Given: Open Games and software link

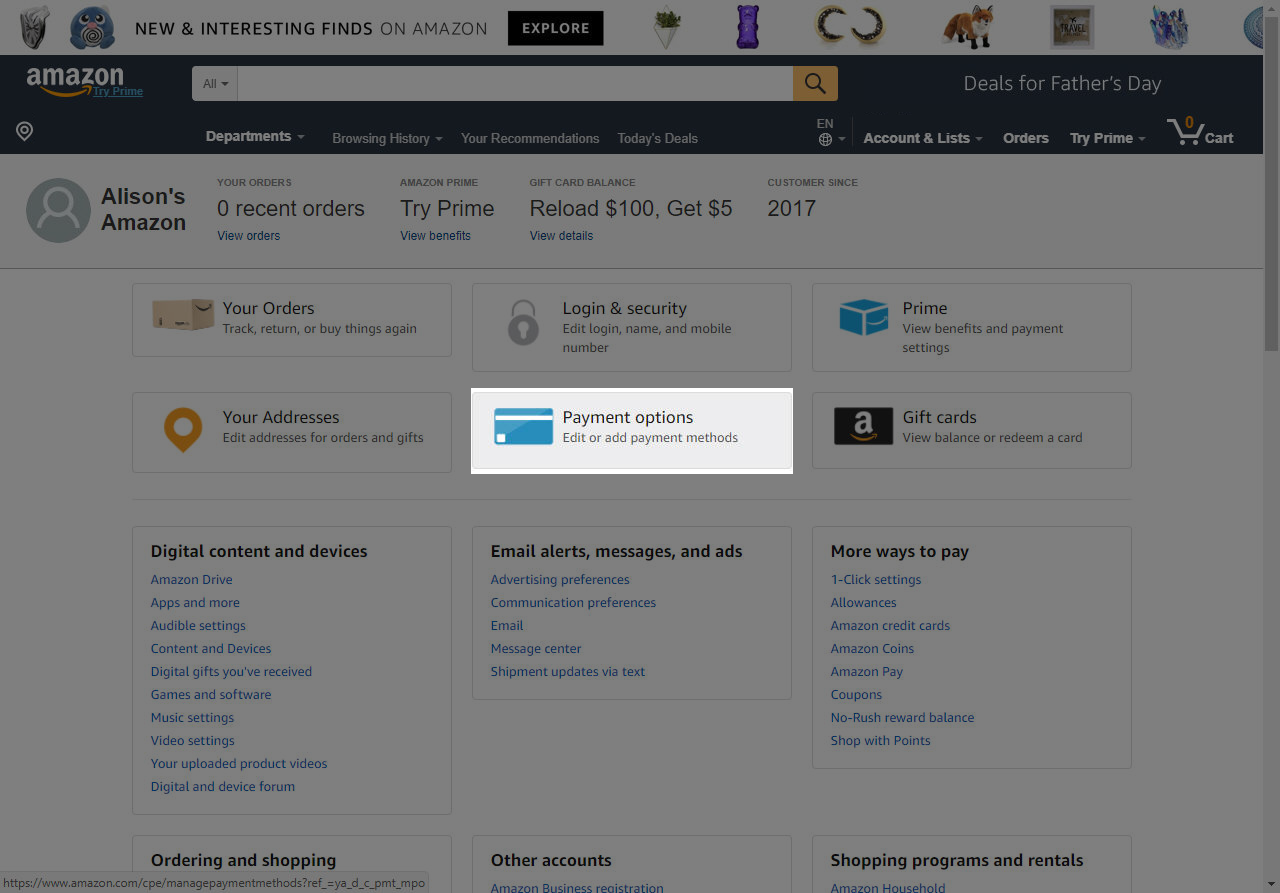Looking at the screenshot, I should tap(211, 695).
